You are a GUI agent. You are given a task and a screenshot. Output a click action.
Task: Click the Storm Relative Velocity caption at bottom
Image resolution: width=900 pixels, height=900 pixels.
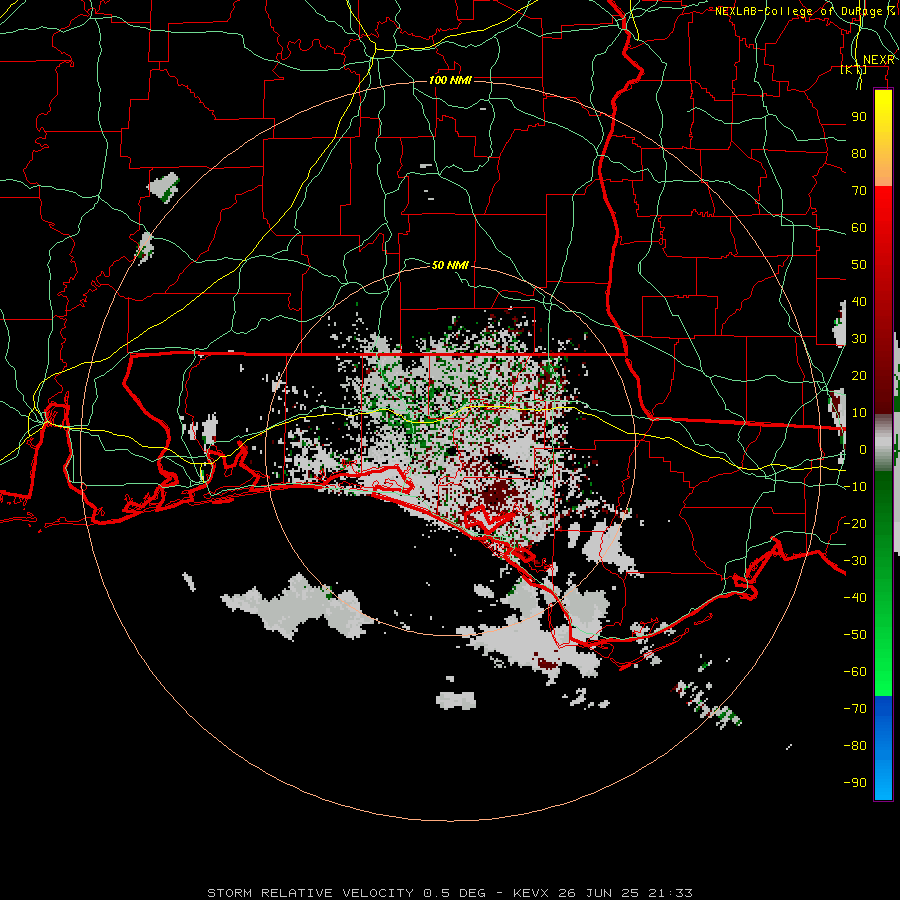pos(449,893)
